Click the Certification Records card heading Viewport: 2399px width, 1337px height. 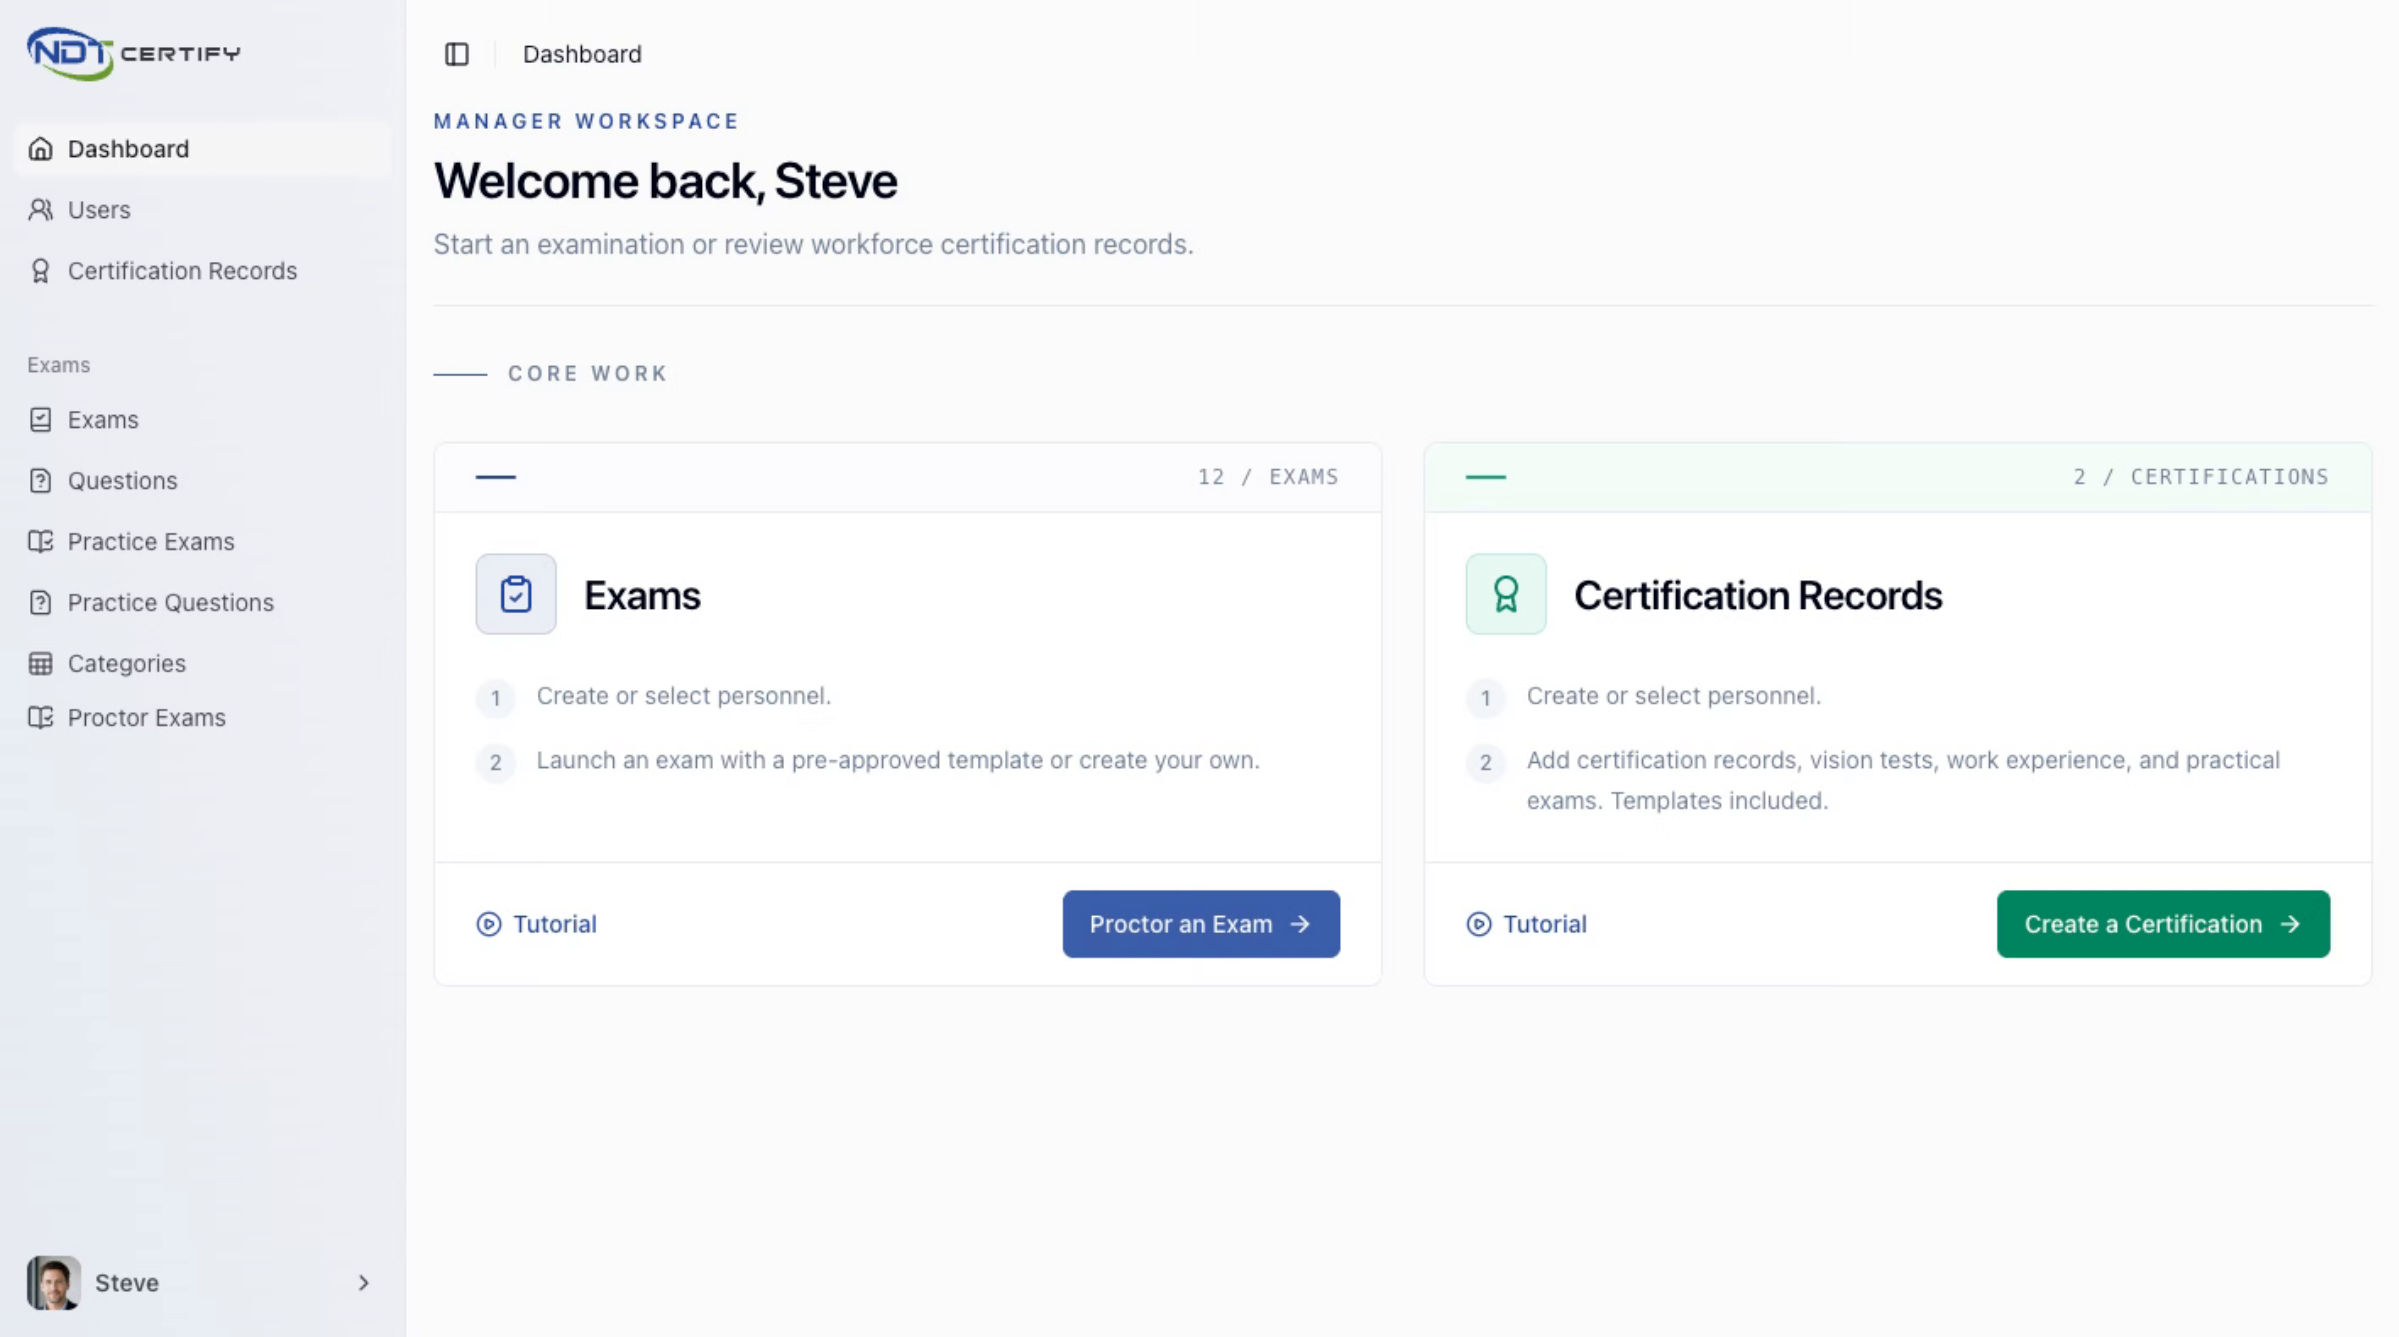(1757, 595)
